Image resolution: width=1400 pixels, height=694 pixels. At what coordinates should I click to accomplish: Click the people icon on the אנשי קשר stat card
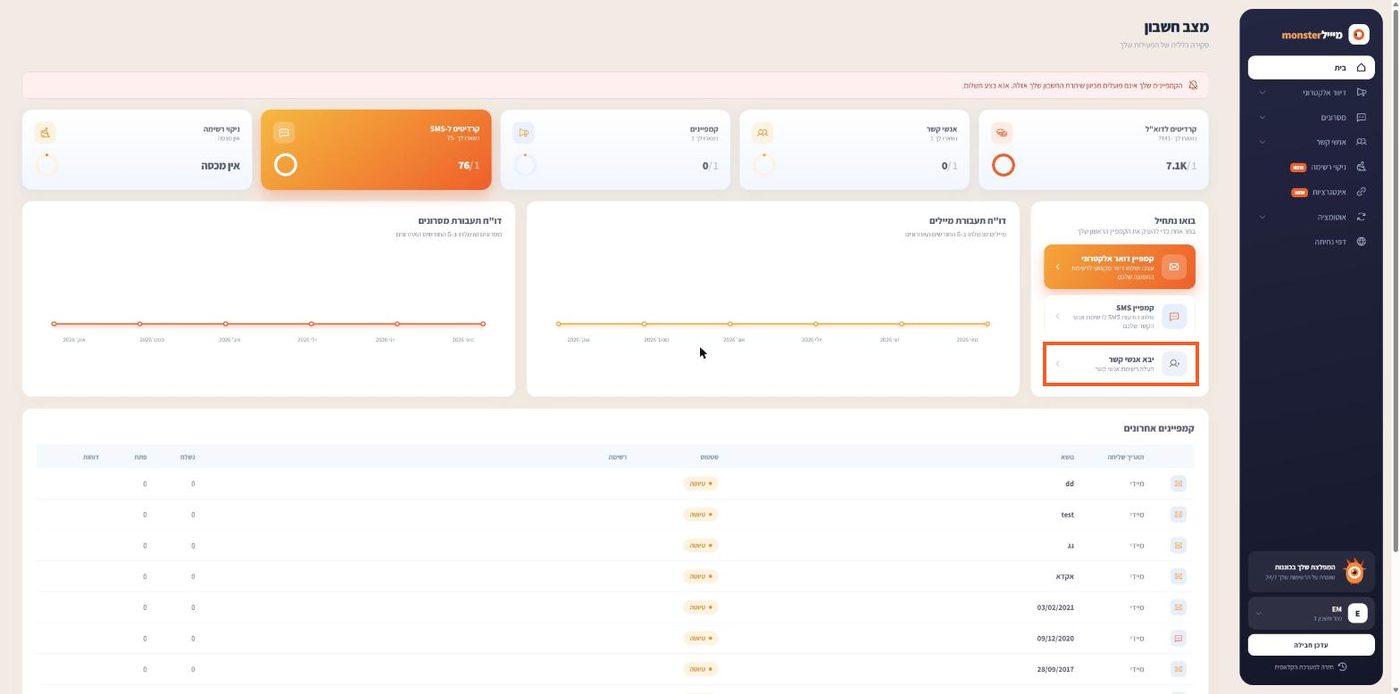pyautogui.click(x=763, y=133)
